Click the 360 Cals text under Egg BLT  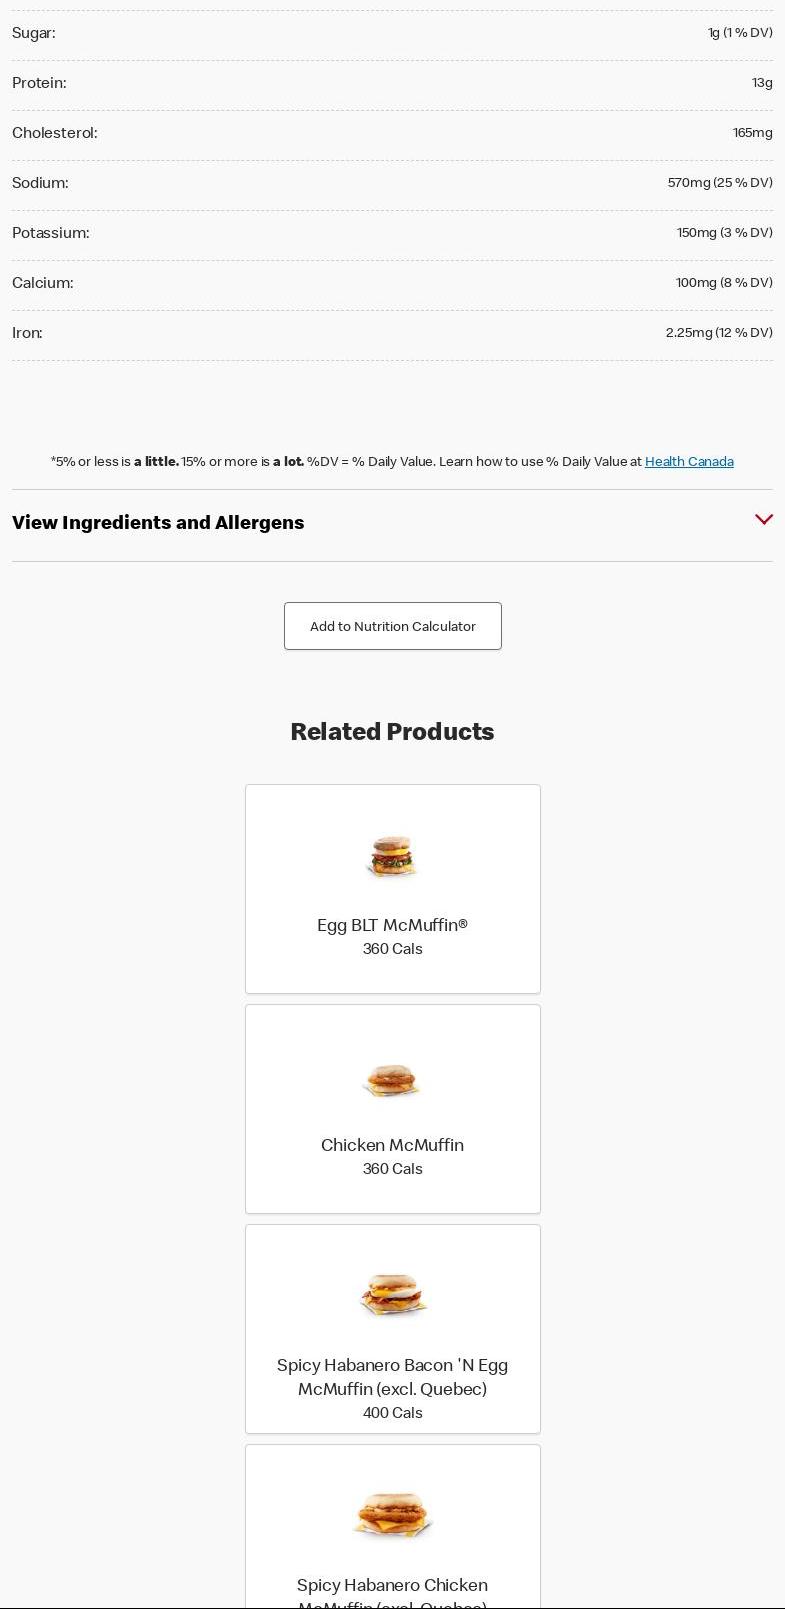[392, 949]
